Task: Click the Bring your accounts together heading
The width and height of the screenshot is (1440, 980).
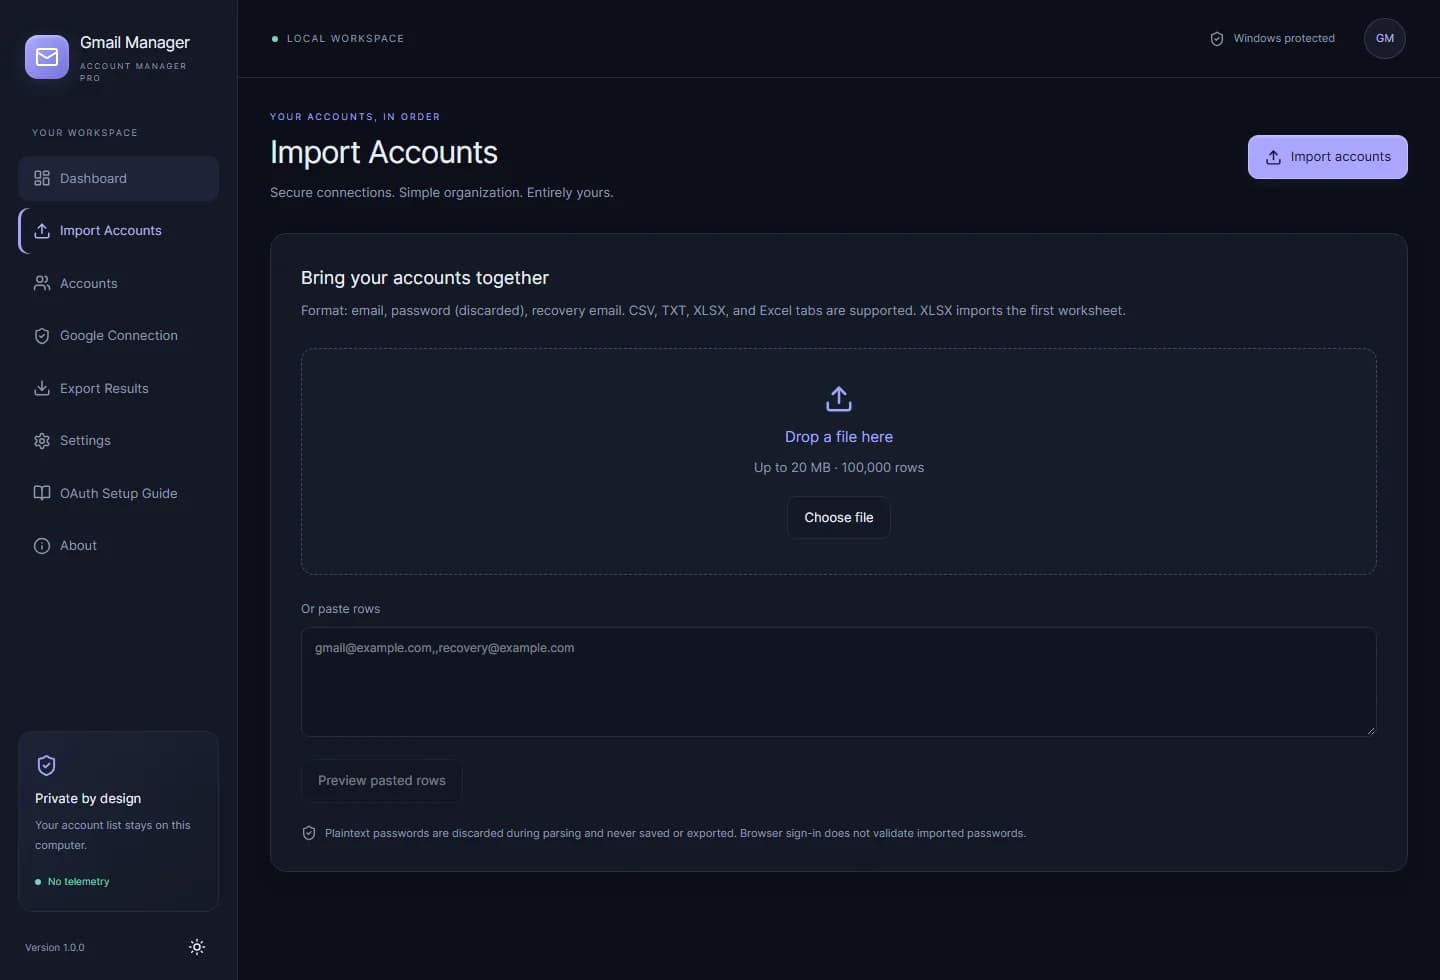Action: (x=425, y=278)
